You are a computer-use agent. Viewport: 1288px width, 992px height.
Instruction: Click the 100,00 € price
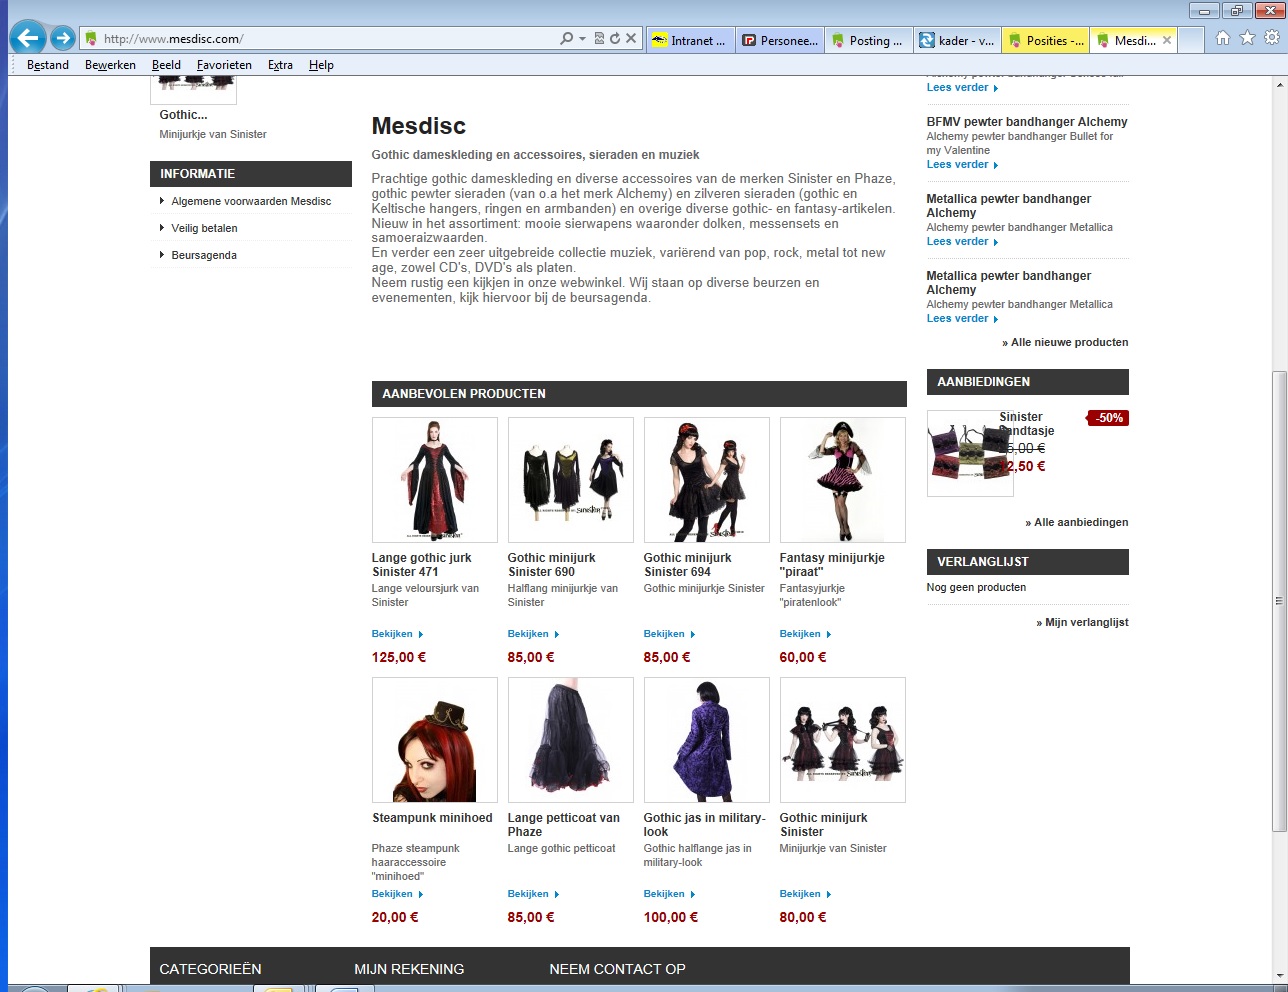pos(671,917)
